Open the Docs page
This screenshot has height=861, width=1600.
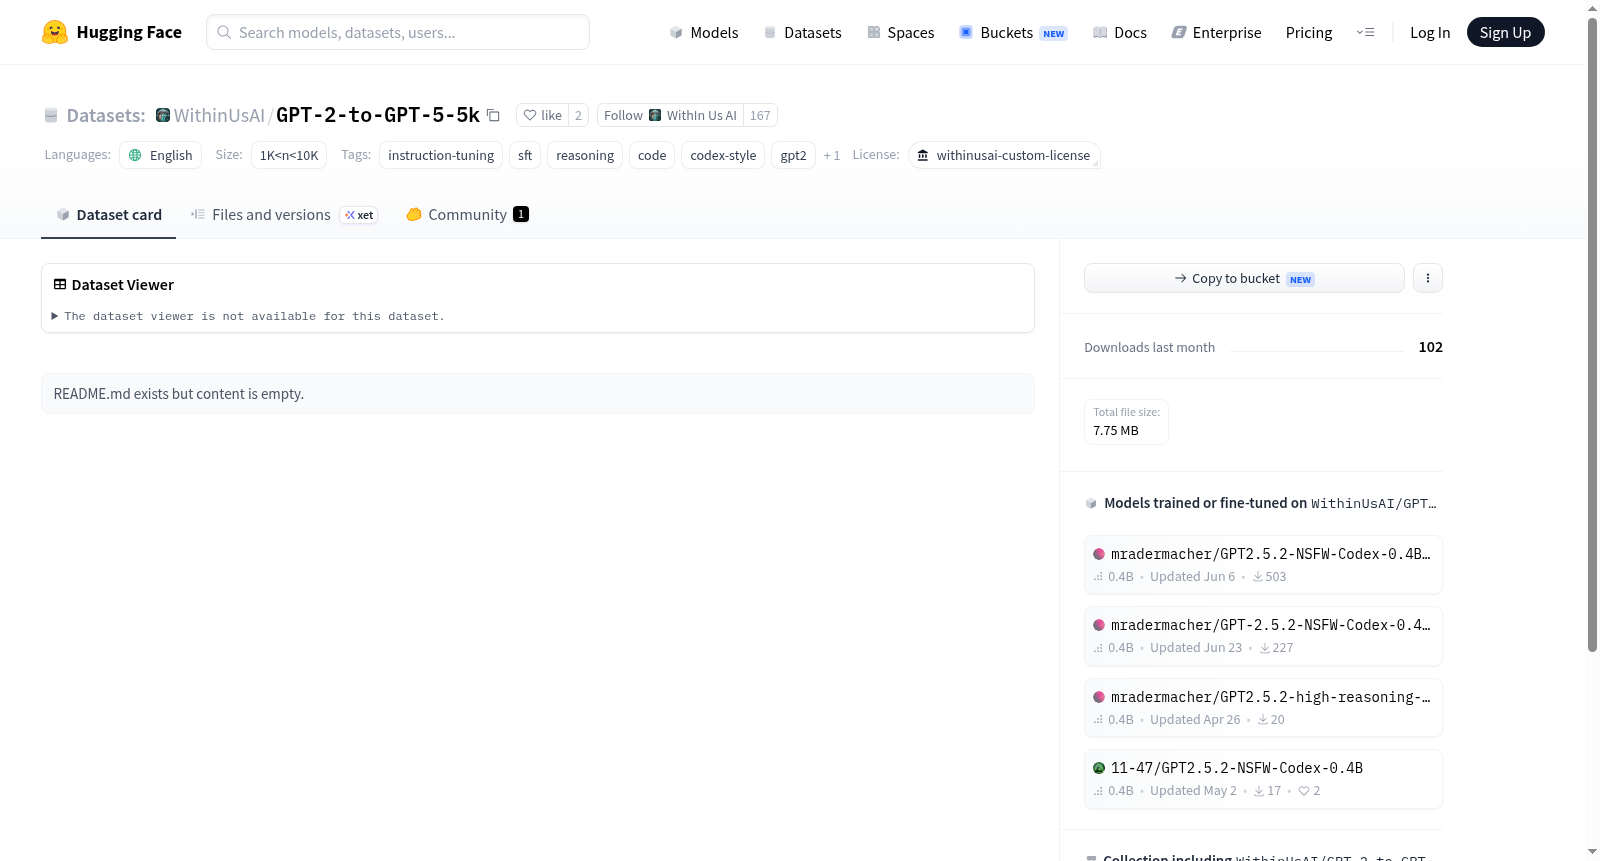pos(1120,32)
